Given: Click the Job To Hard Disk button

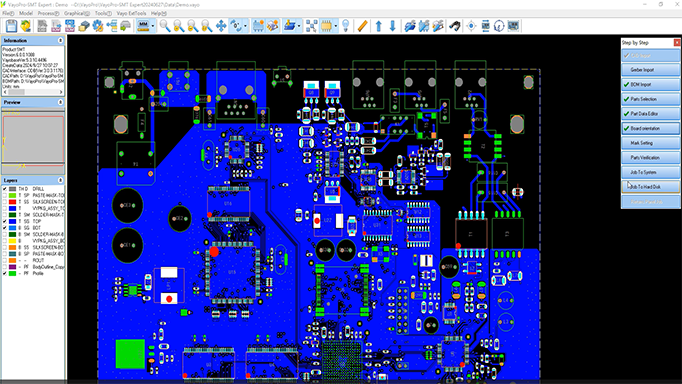Looking at the screenshot, I should pos(650,187).
